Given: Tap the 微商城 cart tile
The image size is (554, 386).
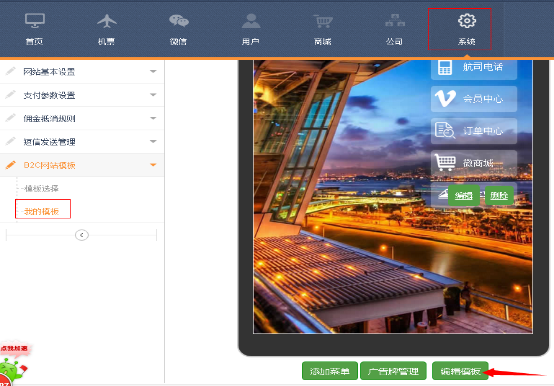Looking at the screenshot, I should click(474, 163).
